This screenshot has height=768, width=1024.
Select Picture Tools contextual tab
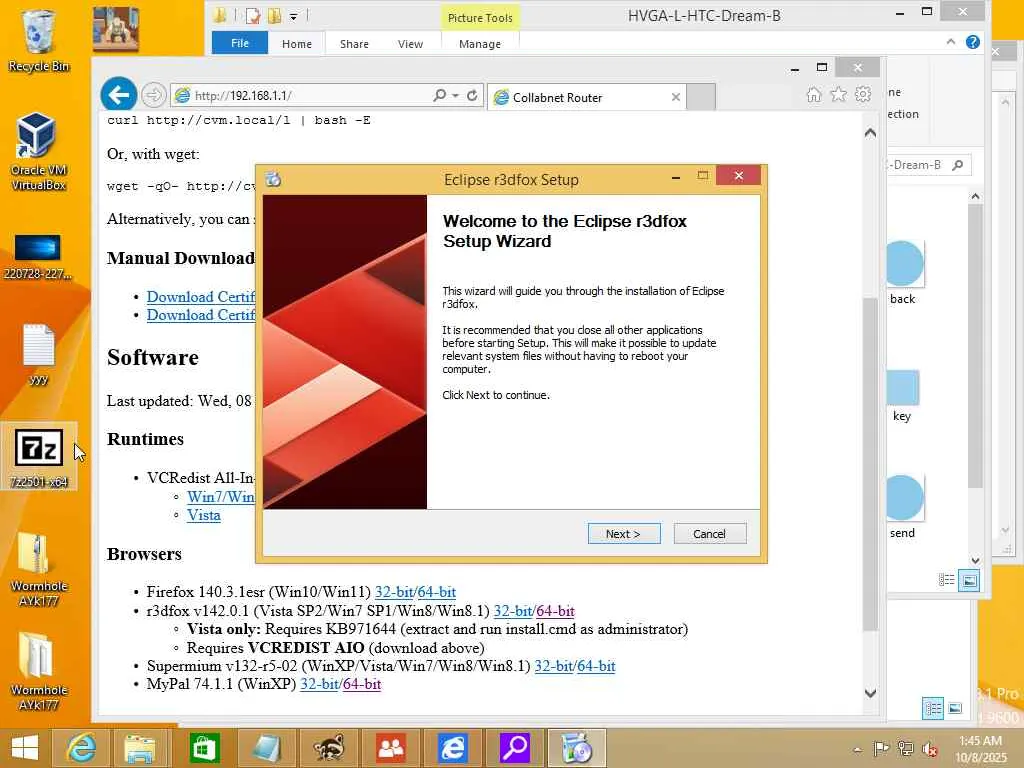coord(480,18)
